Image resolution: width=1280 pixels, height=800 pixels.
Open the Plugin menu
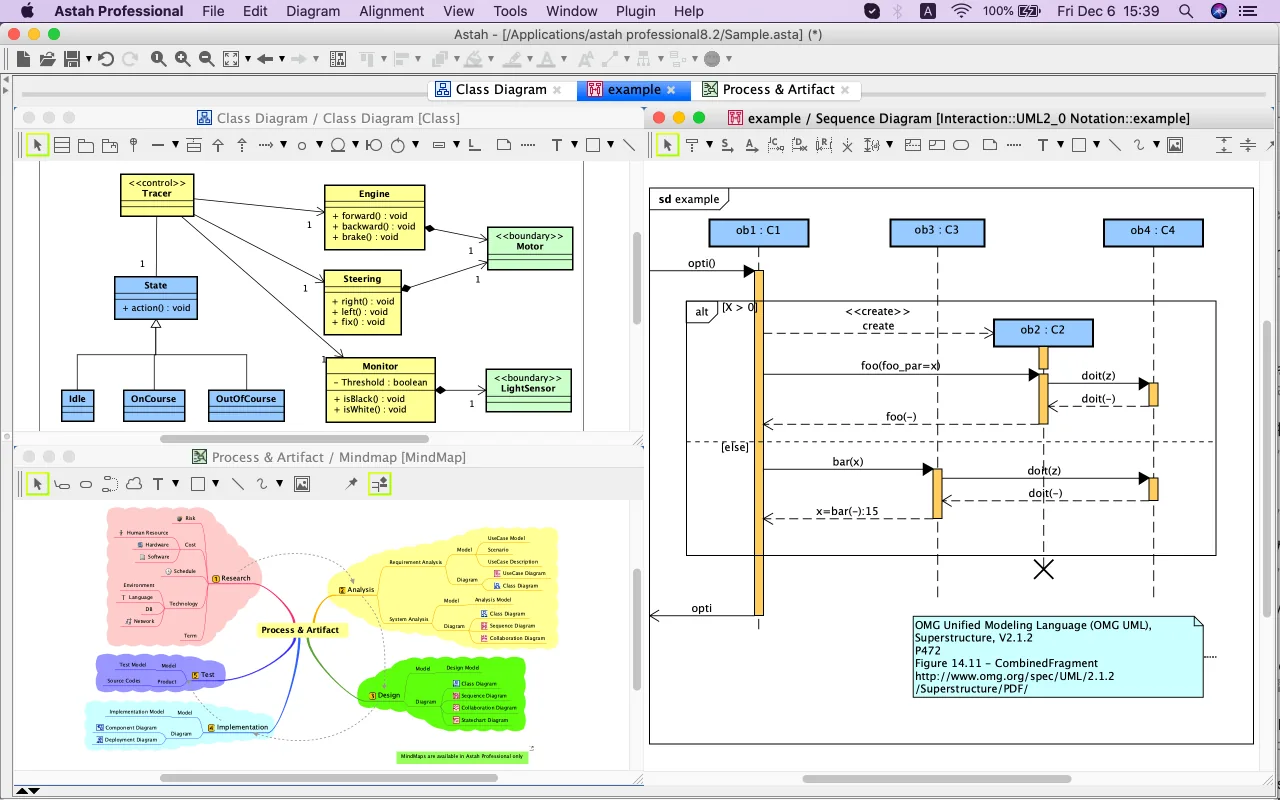pyautogui.click(x=636, y=11)
